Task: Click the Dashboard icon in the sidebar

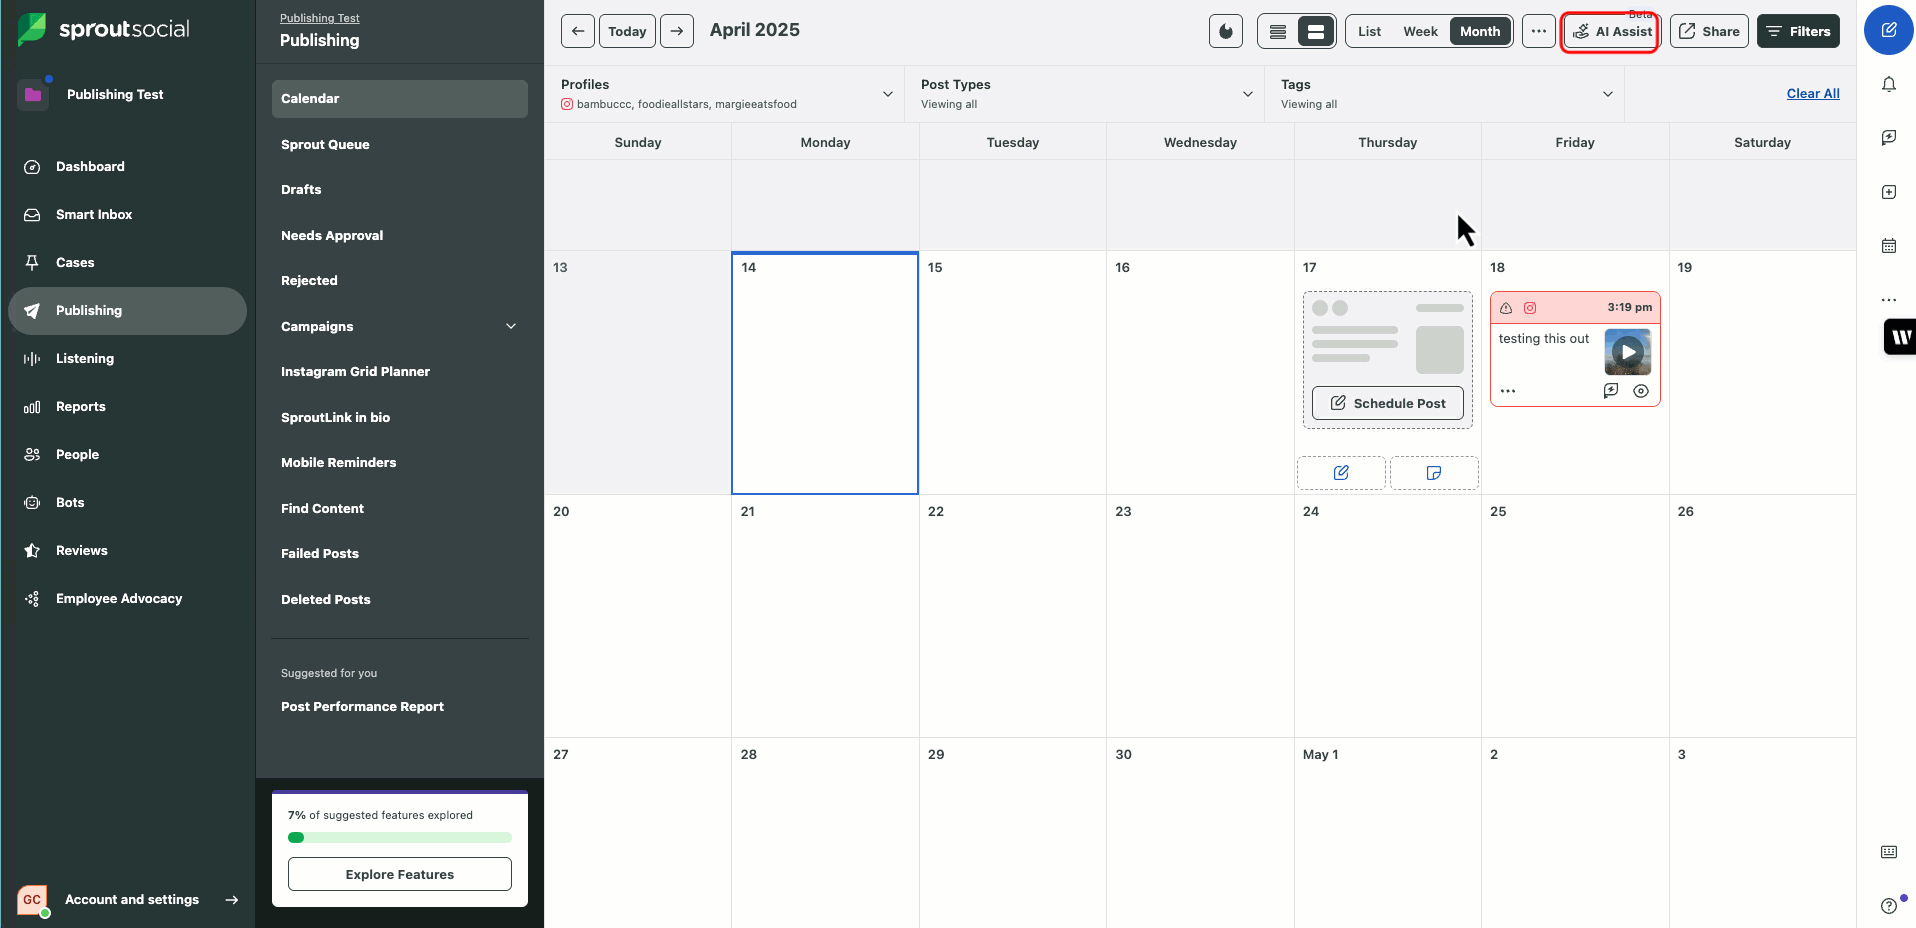Action: [32, 167]
